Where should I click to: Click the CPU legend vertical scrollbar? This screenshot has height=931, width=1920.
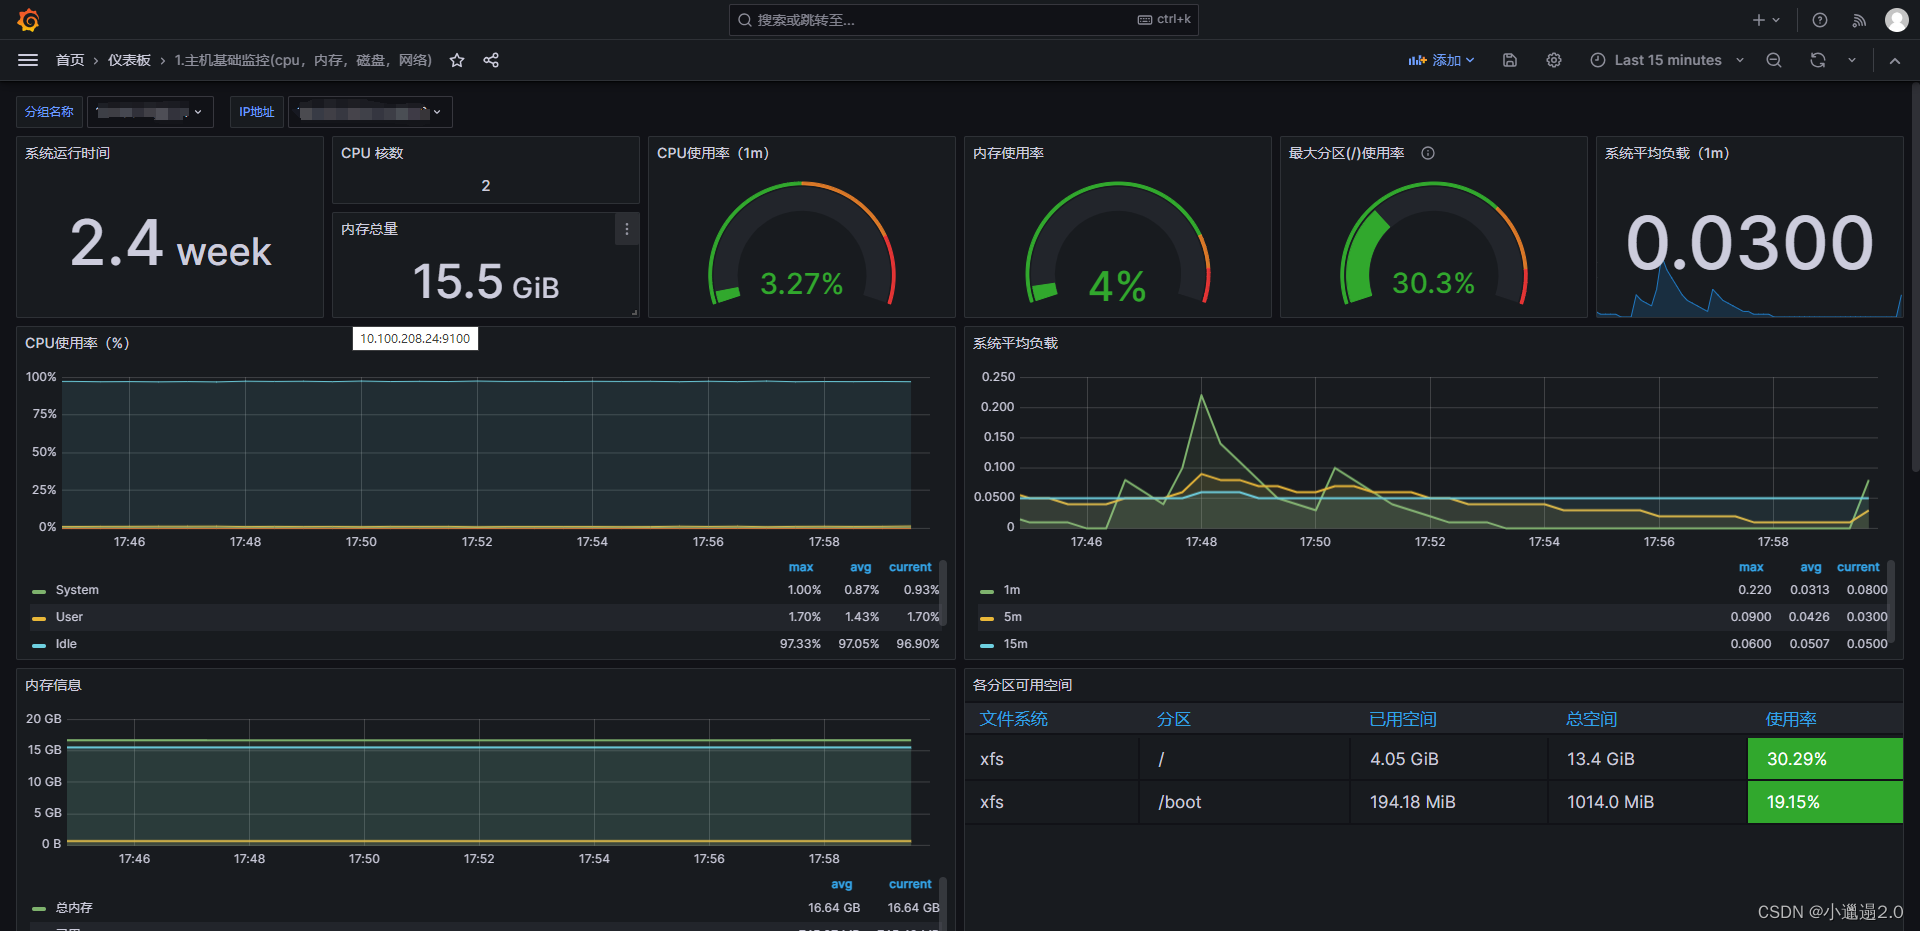click(x=943, y=592)
